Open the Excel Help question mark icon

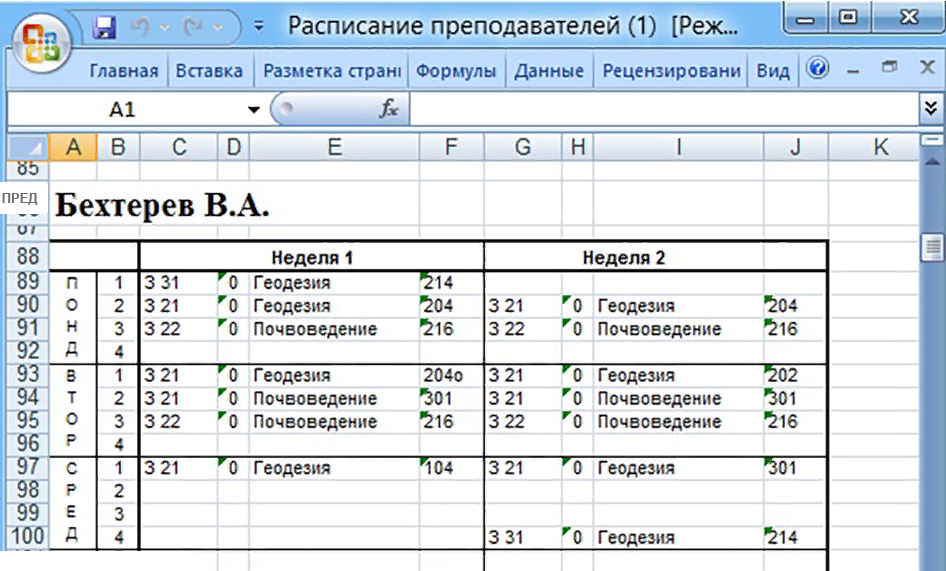coord(817,70)
